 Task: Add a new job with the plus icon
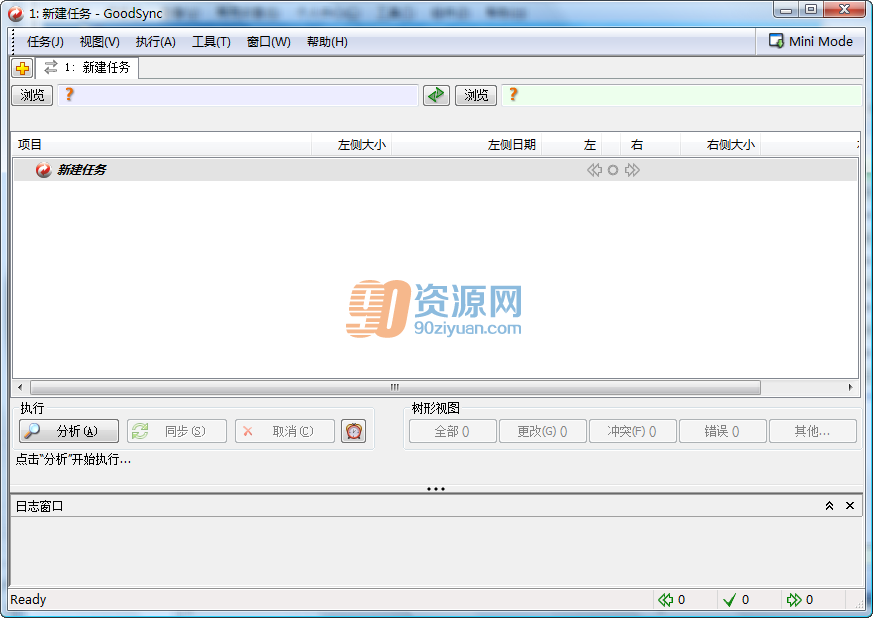pos(23,68)
